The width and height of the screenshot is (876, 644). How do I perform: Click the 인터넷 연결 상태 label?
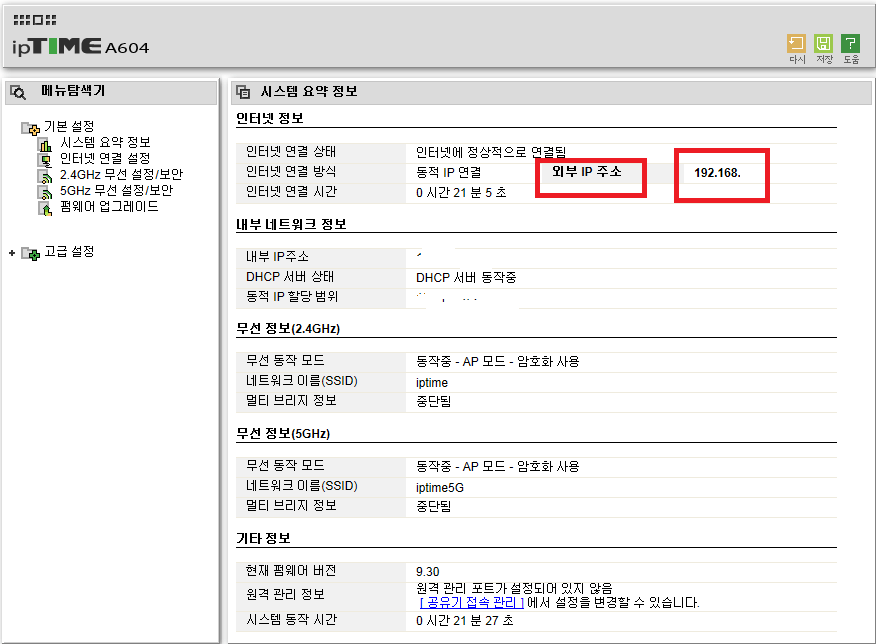tap(291, 151)
